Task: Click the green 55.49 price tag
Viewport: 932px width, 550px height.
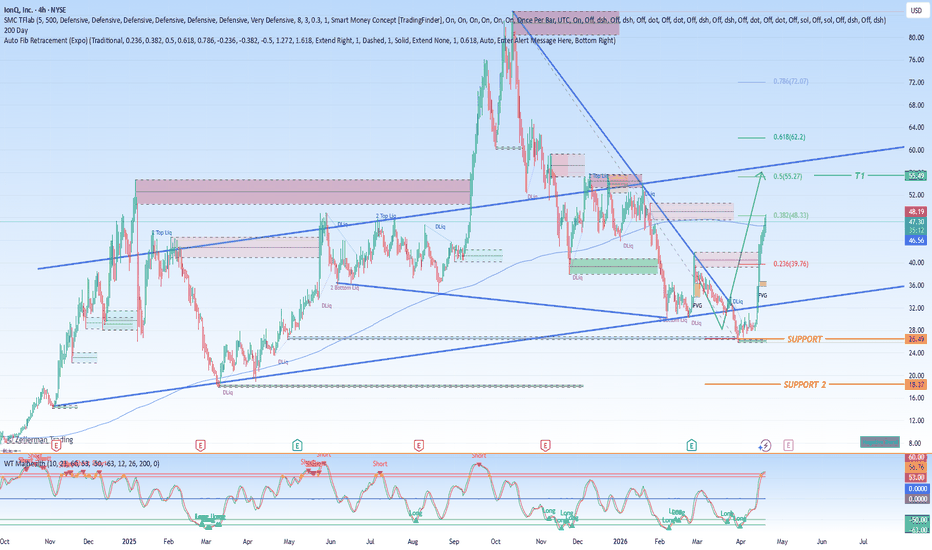Action: [x=916, y=175]
